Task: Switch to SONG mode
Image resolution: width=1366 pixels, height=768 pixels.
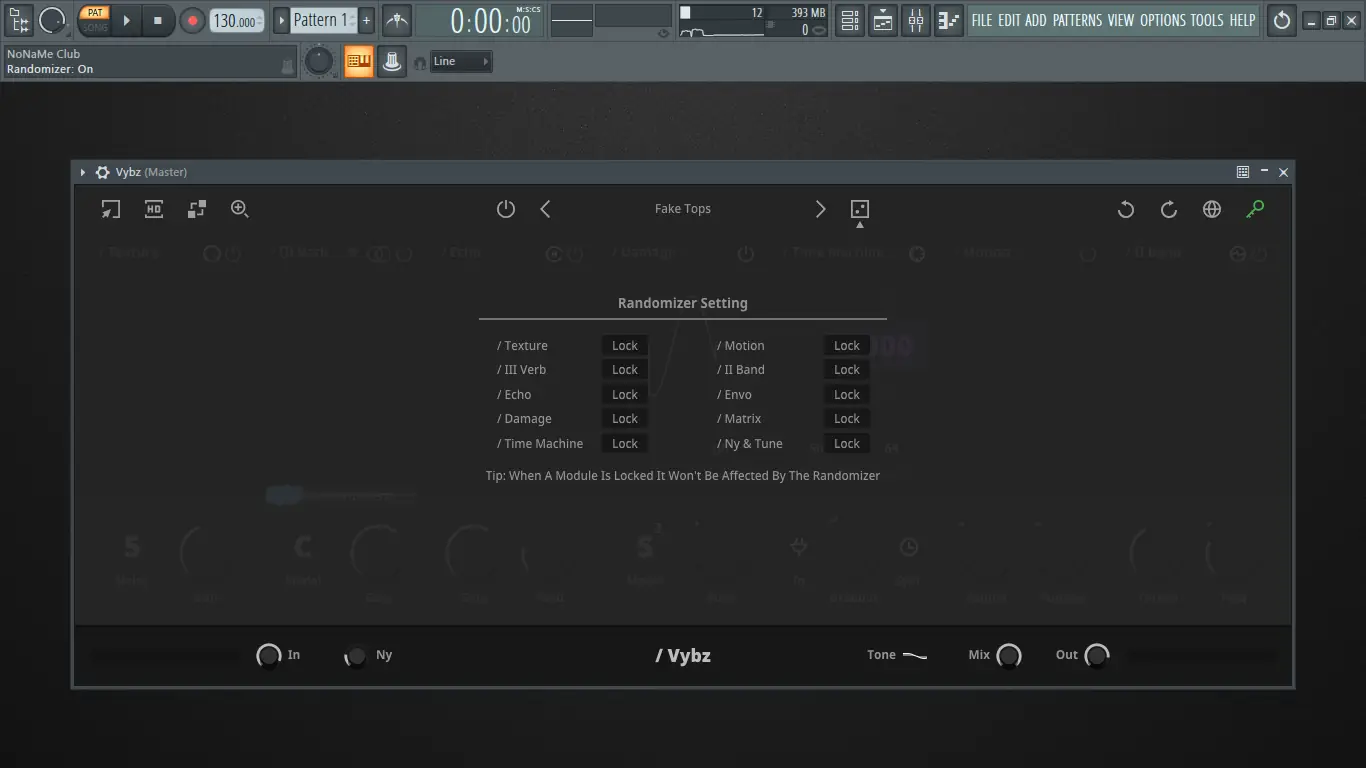Action: coord(94,27)
